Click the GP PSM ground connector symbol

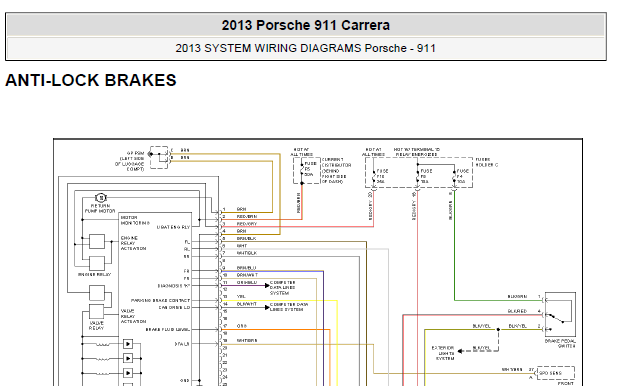click(x=159, y=157)
